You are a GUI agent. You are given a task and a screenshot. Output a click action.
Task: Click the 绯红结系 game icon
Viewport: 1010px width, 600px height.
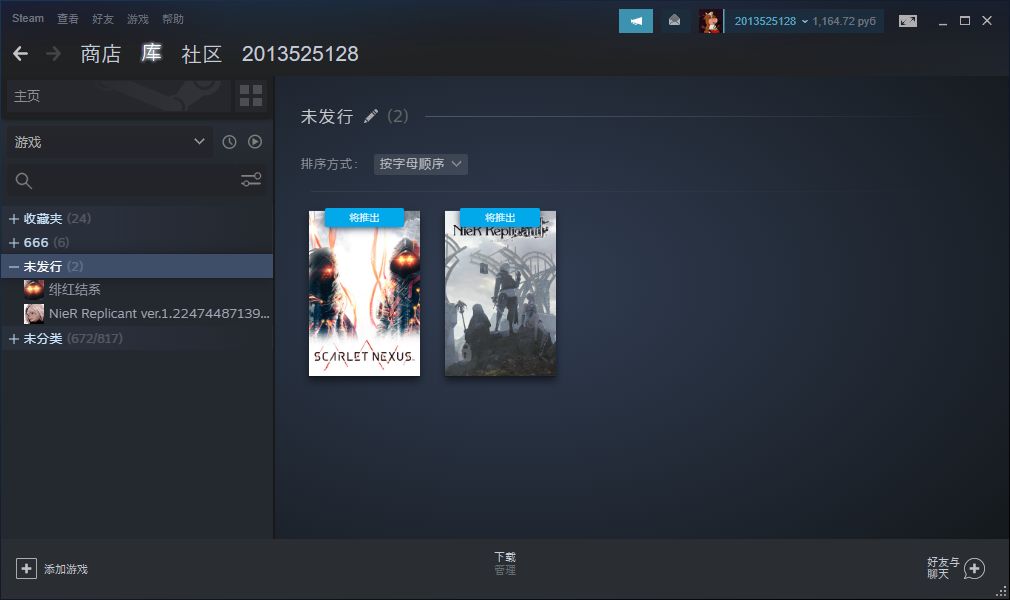tap(34, 289)
